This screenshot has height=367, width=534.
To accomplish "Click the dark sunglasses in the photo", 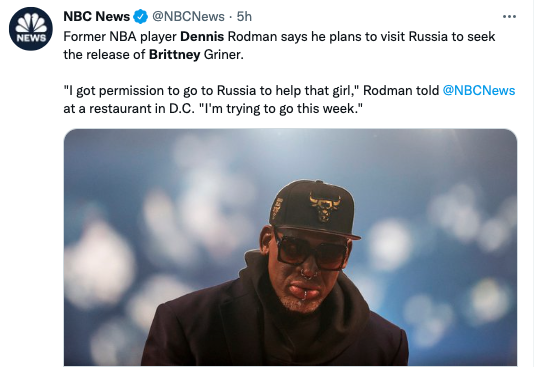I will pyautogui.click(x=312, y=250).
